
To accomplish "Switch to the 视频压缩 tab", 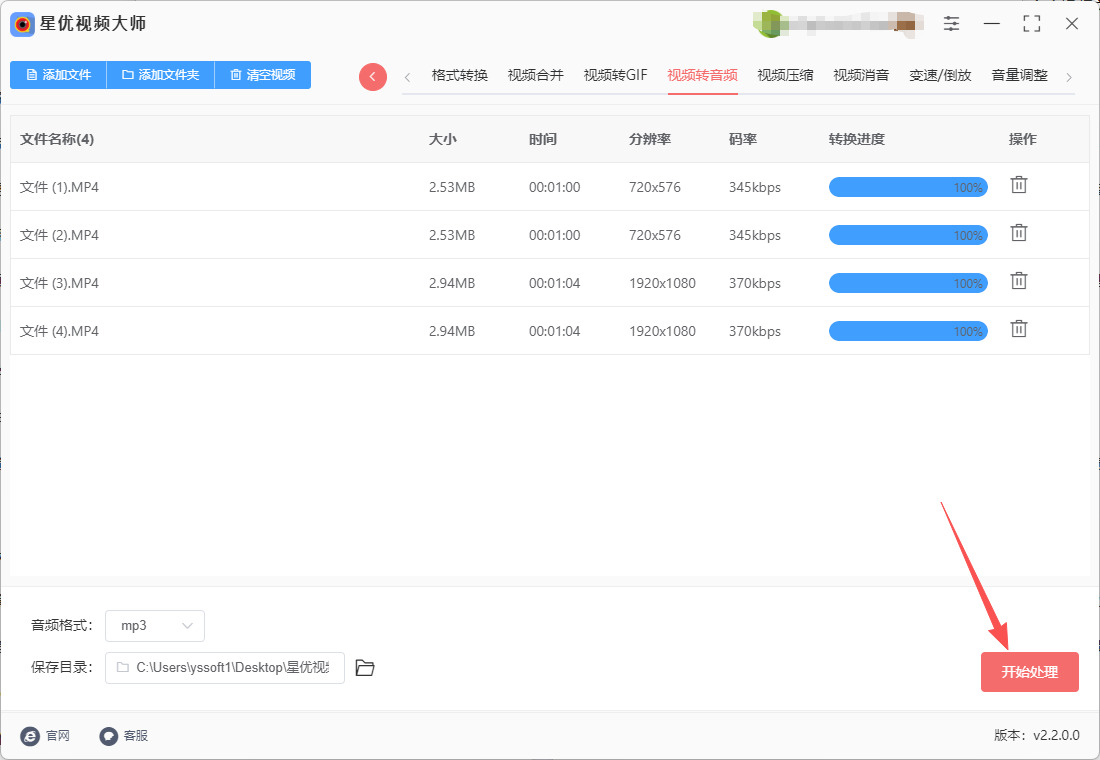I will (x=785, y=76).
